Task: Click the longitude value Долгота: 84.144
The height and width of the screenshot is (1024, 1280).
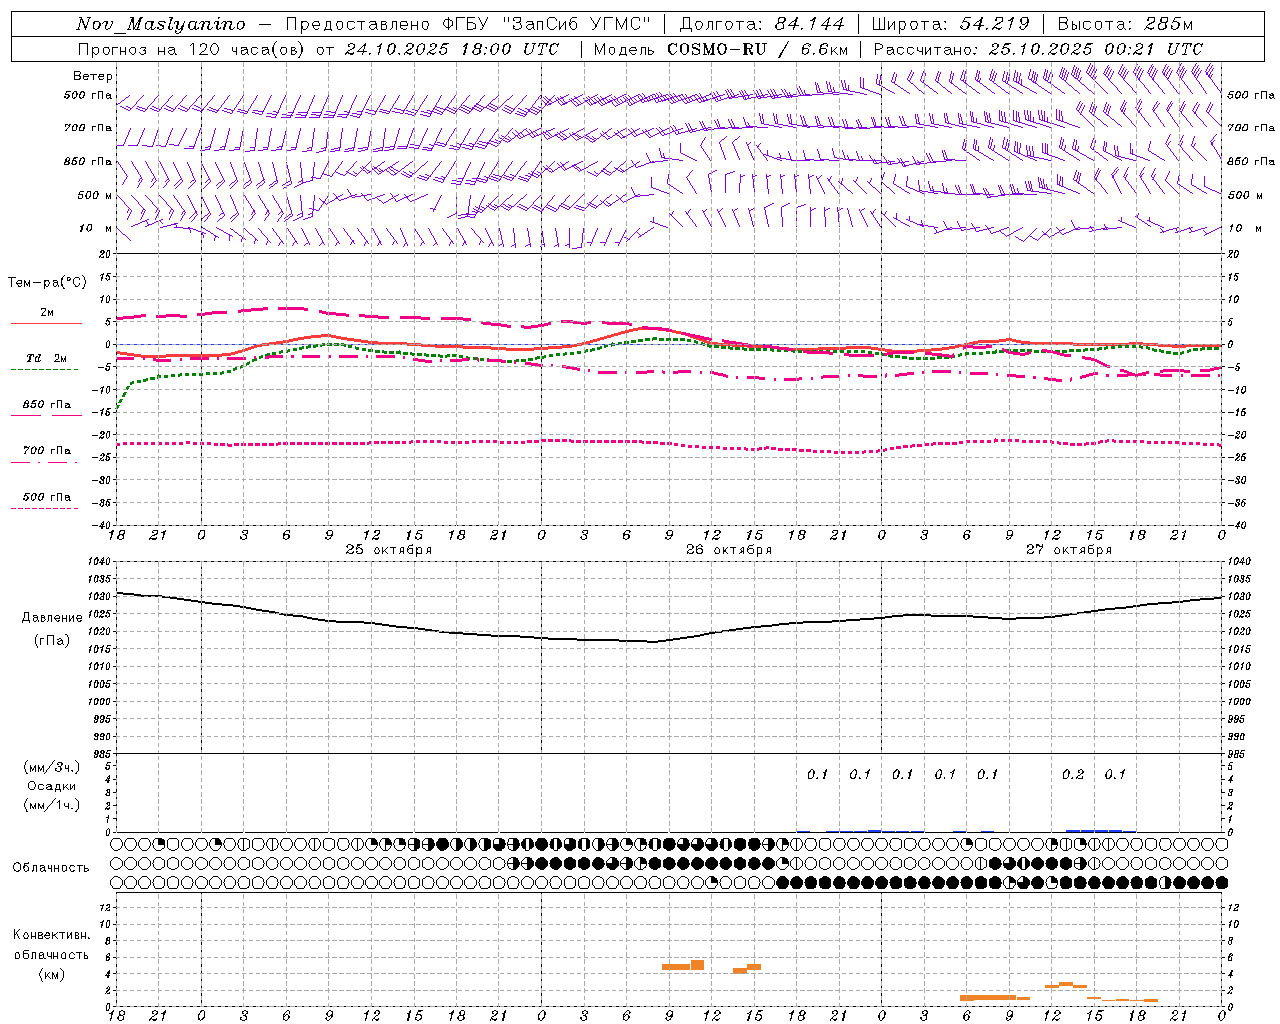Action: pyautogui.click(x=762, y=24)
